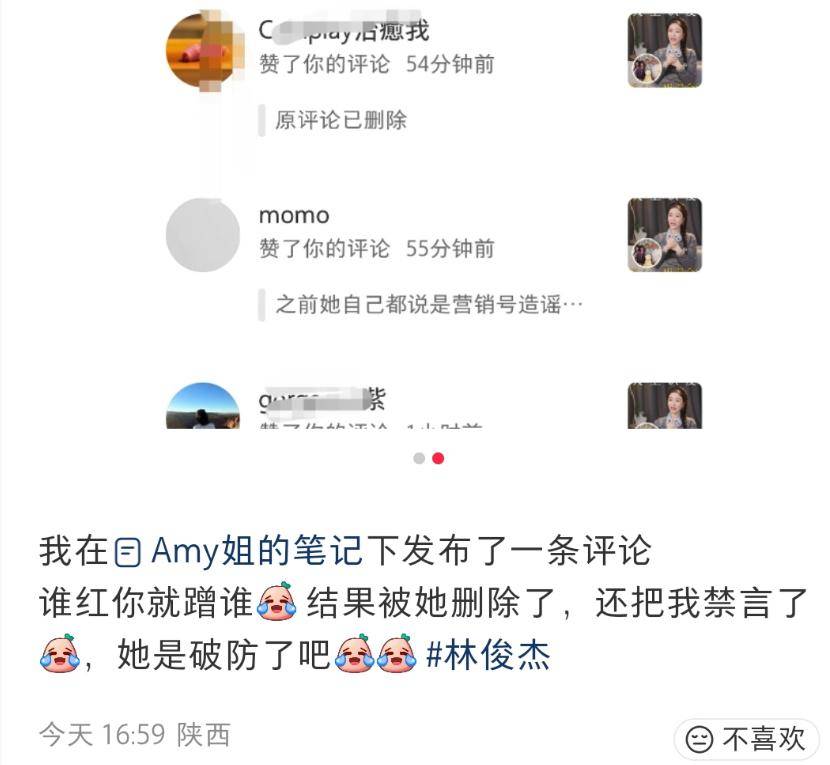
Task: Open the third partially visible video thumbnail
Action: 665,406
